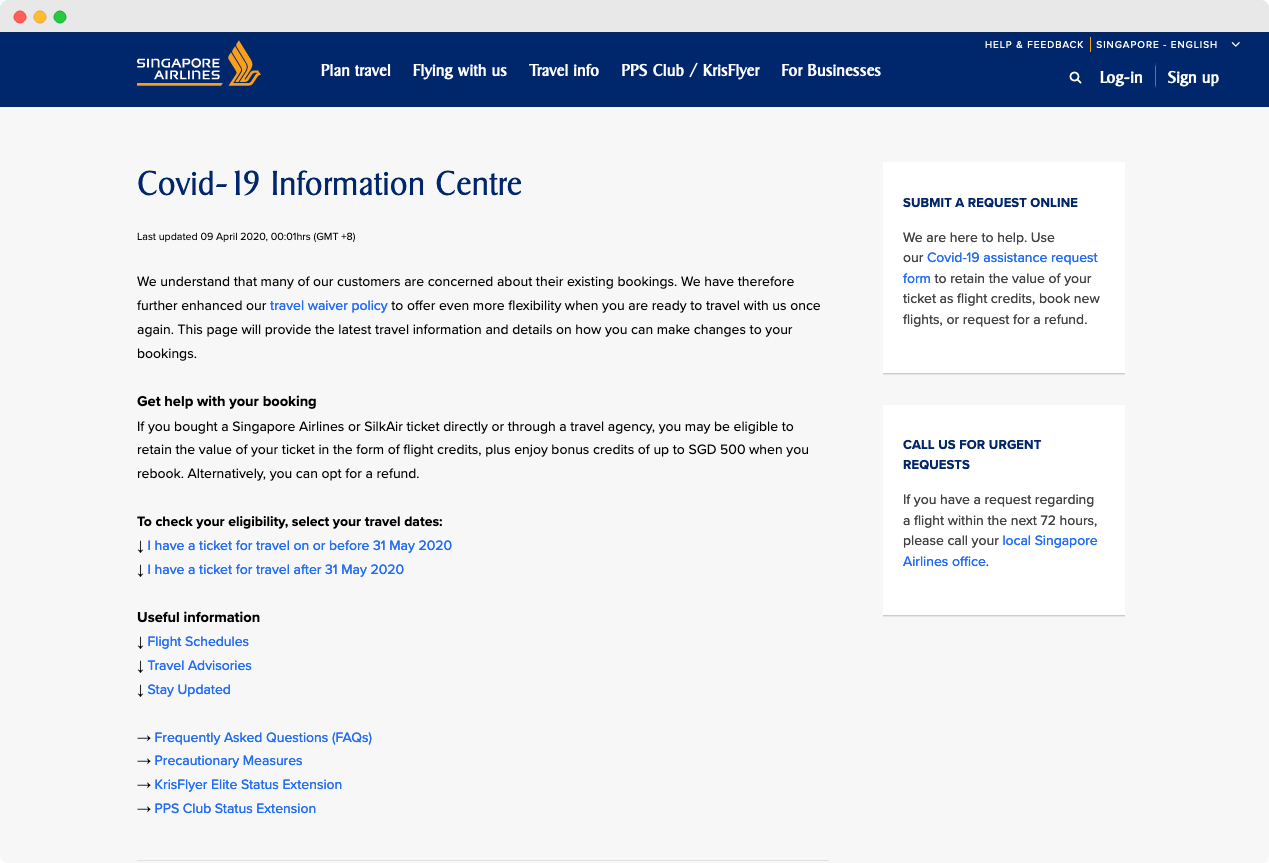
Task: Click the down-arrow icon beside Flight Schedules
Action: tap(140, 641)
